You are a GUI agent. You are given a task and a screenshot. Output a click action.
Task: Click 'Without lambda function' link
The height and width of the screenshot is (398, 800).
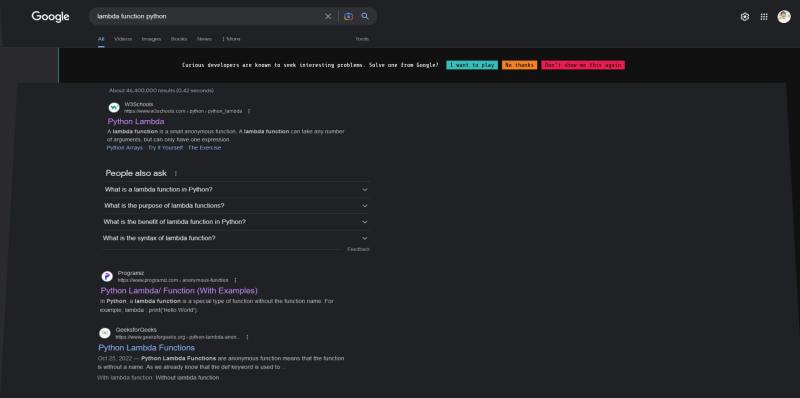pyautogui.click(x=187, y=378)
